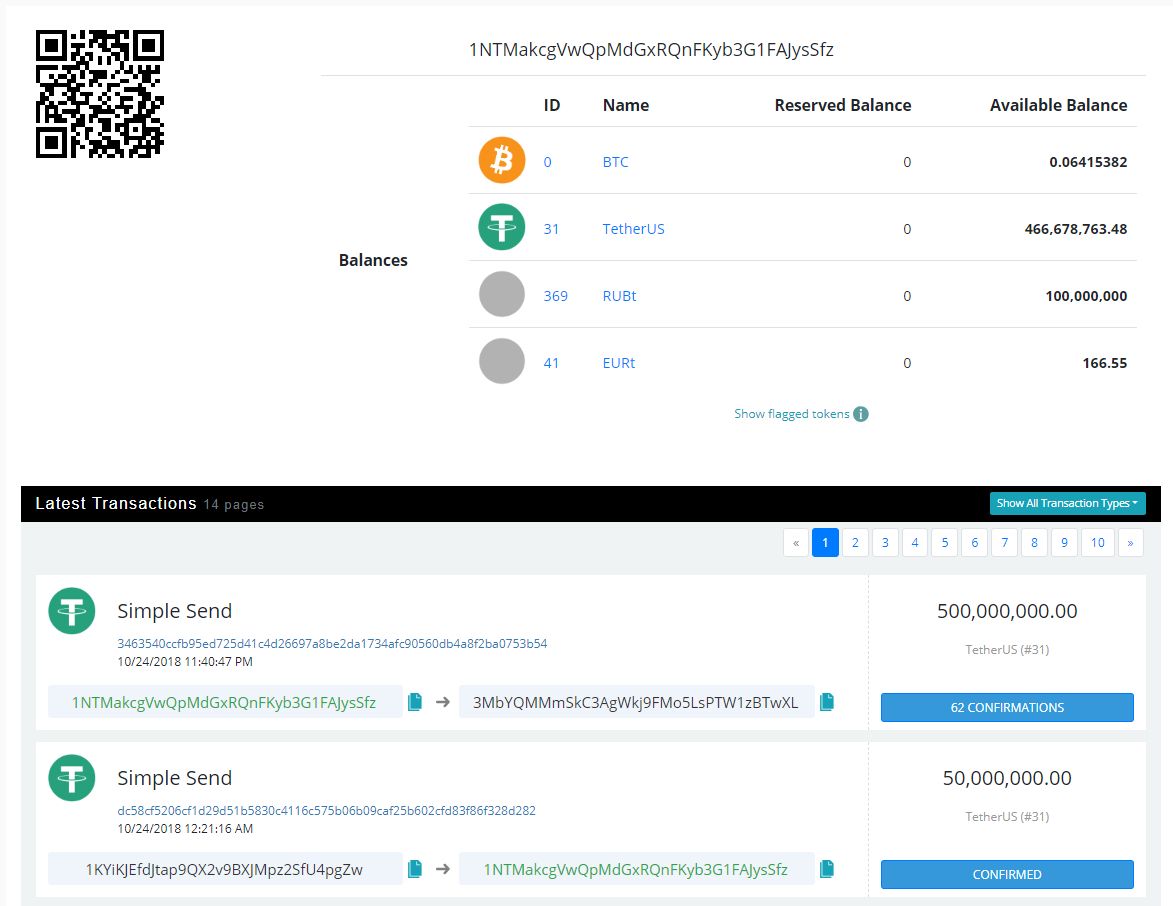Click the 62 CONFIRMATIONS button
The width and height of the screenshot is (1173, 906).
point(1006,707)
